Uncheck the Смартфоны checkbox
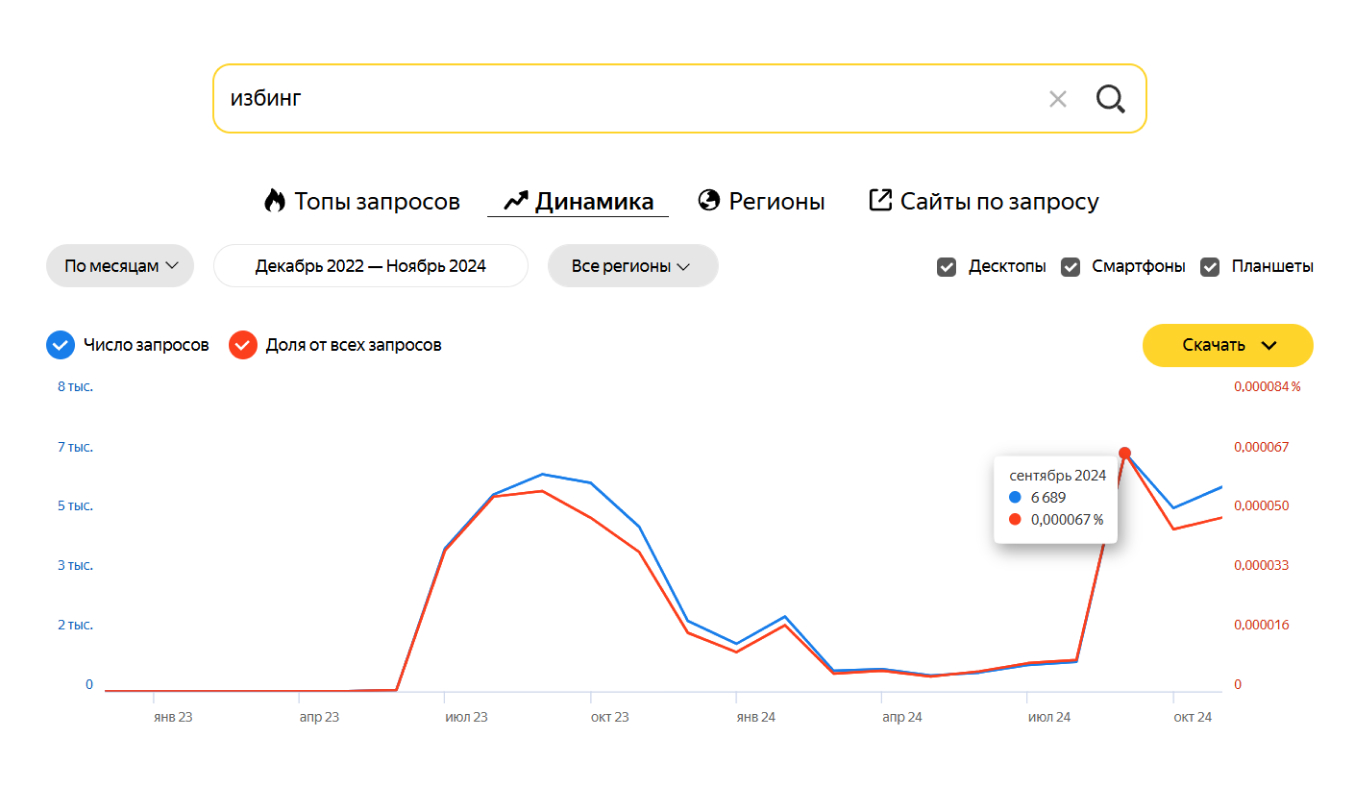 click(x=1070, y=267)
